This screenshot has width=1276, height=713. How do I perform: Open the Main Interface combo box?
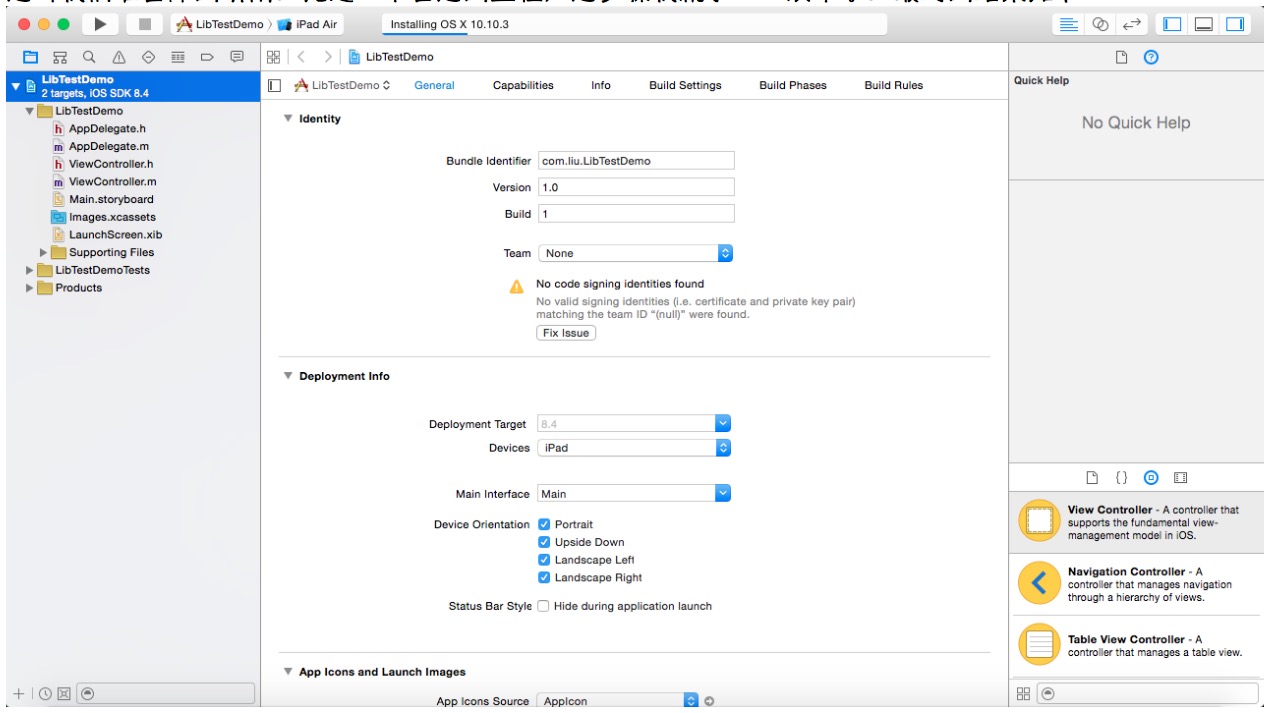click(634, 494)
